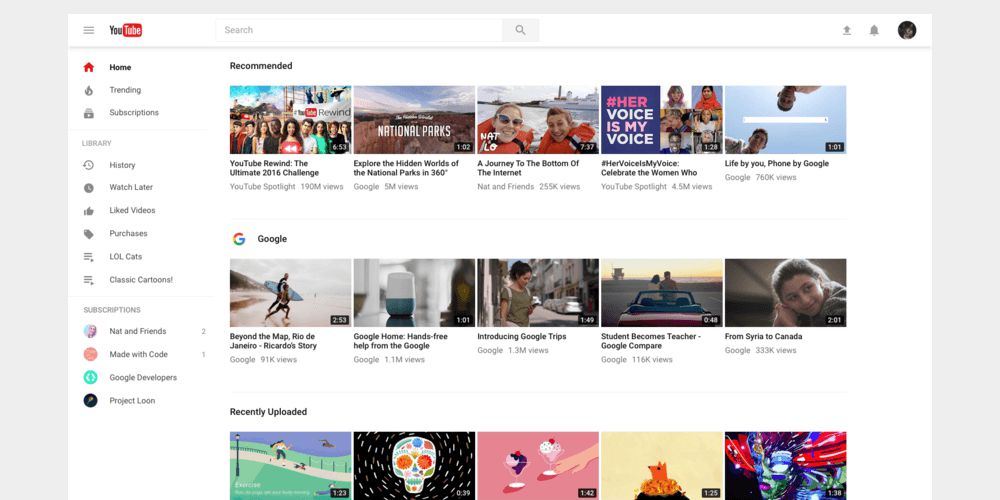Play the YouTube Rewind 2016 thumbnail
Screen dimensions: 1000x500
(290, 120)
